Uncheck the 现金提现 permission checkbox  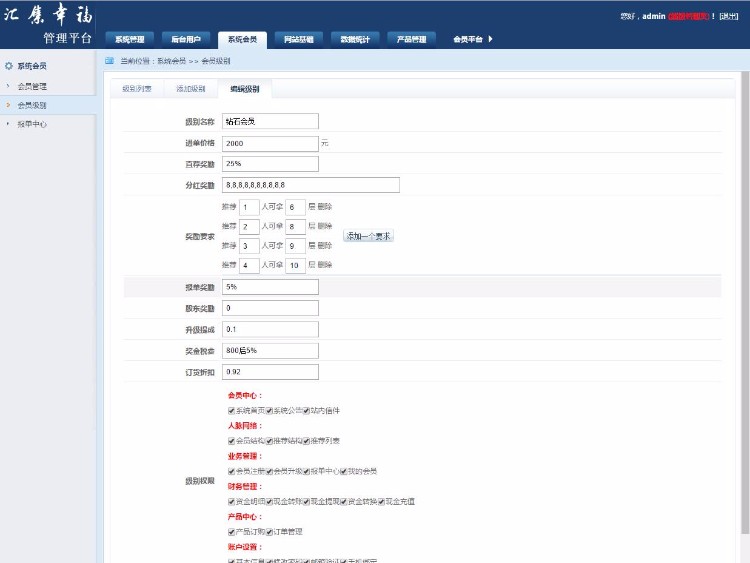[x=307, y=502]
